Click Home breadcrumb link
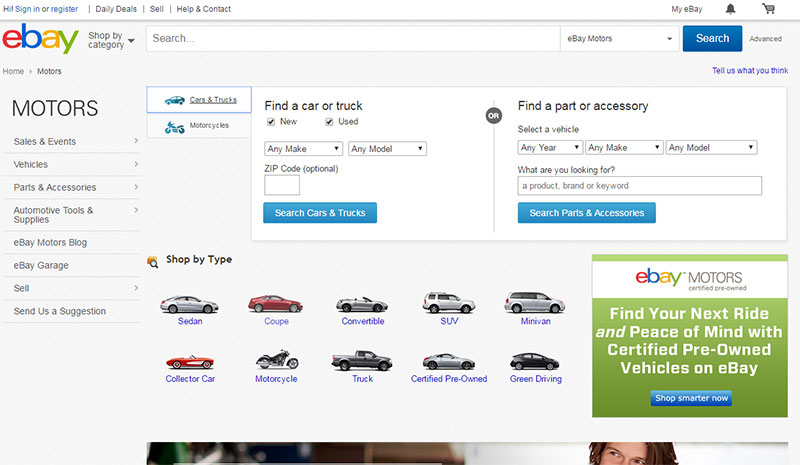Viewport: 800px width, 465px height. pos(13,71)
